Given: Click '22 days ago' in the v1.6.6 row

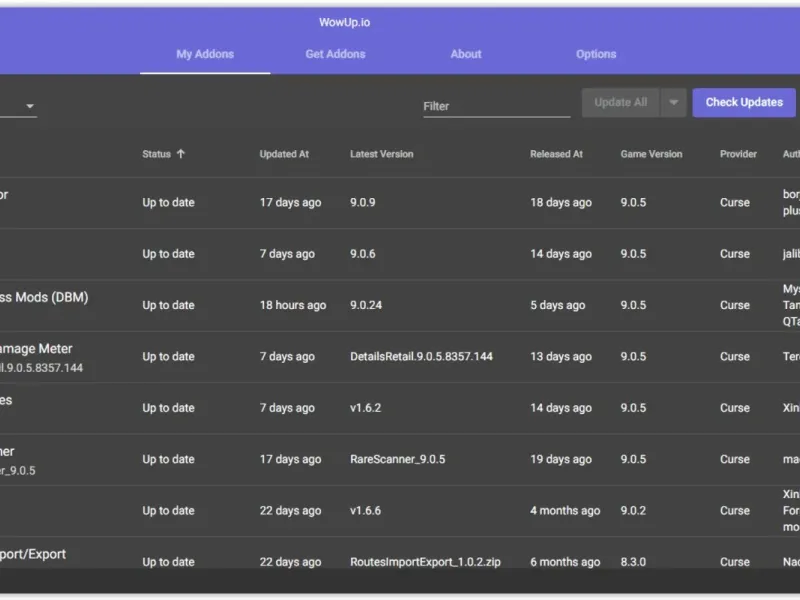Looking at the screenshot, I should click(x=290, y=511).
